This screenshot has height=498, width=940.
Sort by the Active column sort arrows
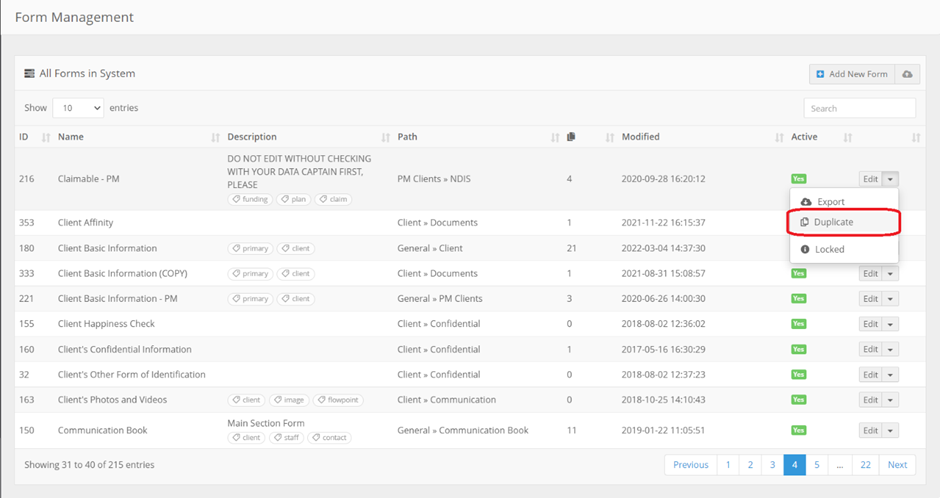[x=847, y=137]
